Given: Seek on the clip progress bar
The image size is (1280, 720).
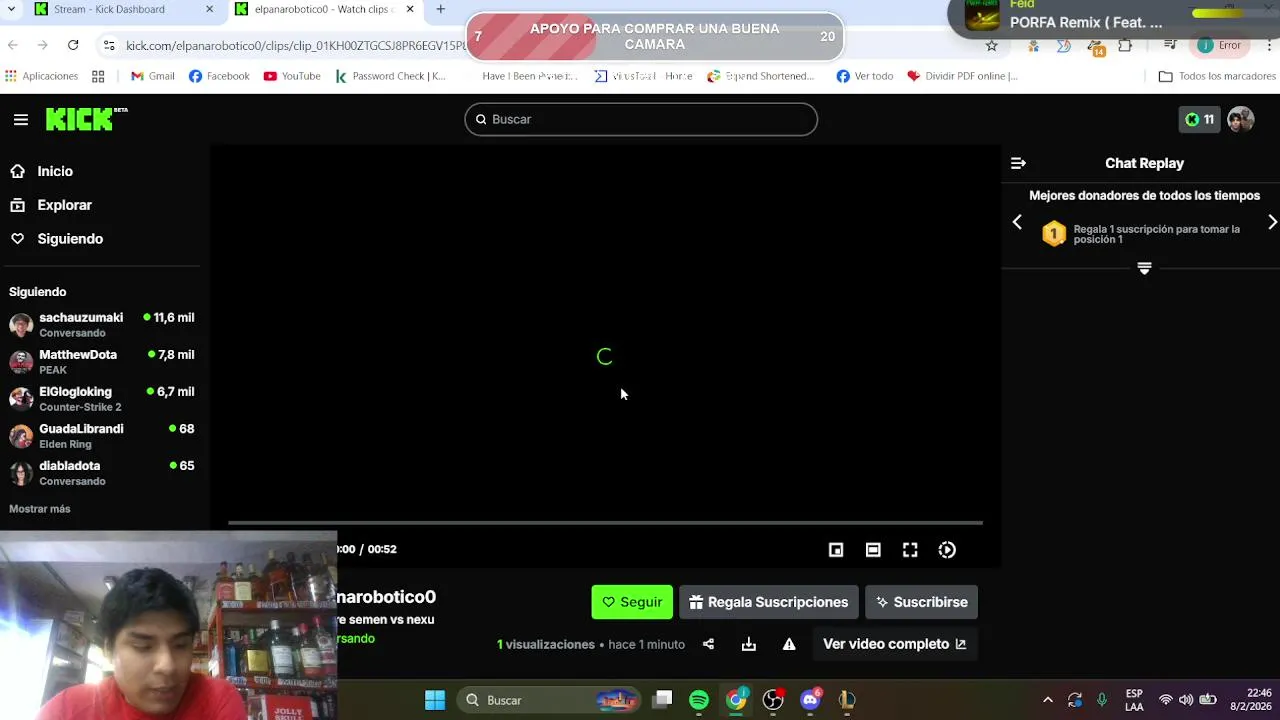Looking at the screenshot, I should [605, 522].
